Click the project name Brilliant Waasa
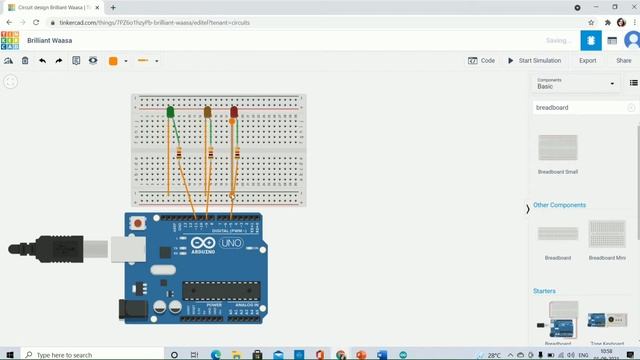 [49, 40]
